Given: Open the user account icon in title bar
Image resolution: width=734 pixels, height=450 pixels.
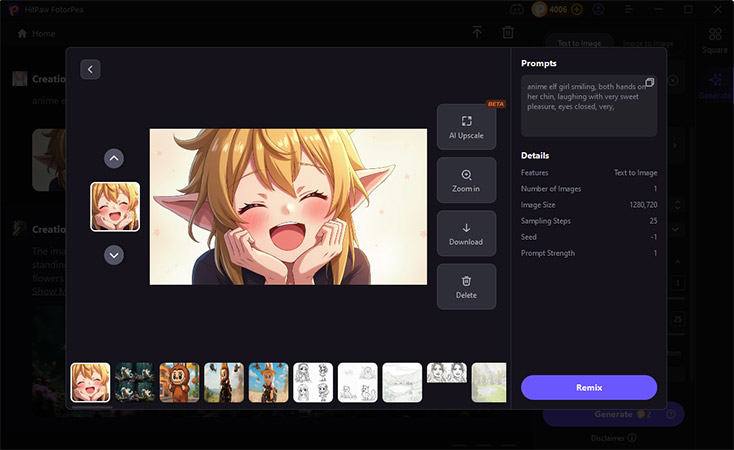Looking at the screenshot, I should pos(598,9).
